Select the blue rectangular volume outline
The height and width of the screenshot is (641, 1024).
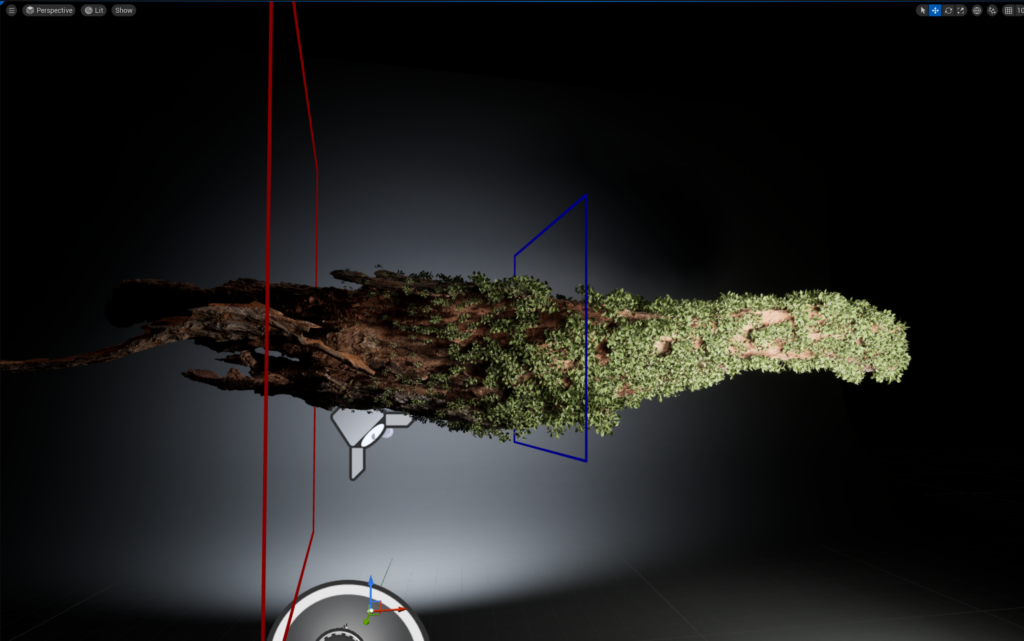coord(586,330)
